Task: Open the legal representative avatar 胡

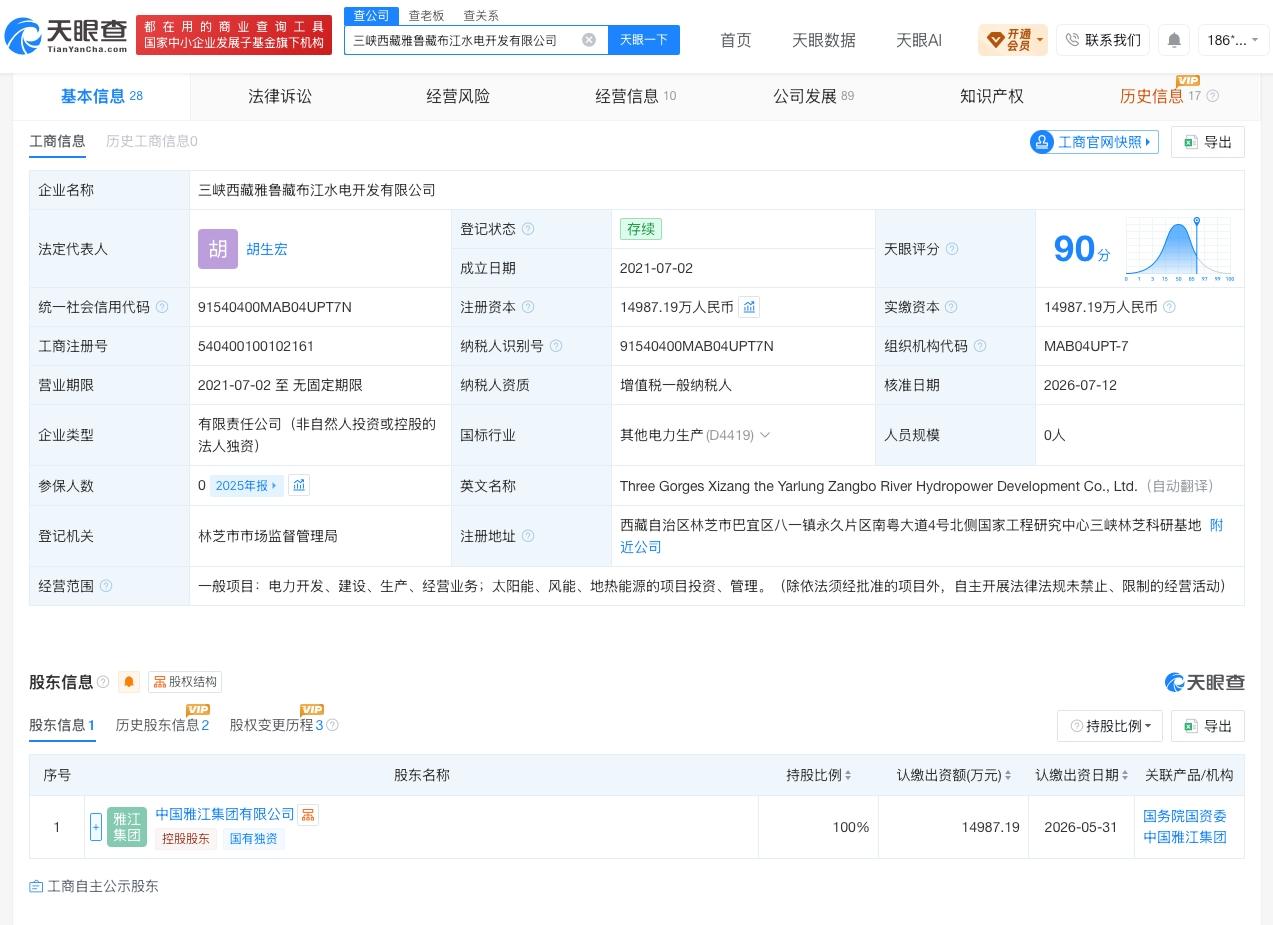Action: (218, 249)
